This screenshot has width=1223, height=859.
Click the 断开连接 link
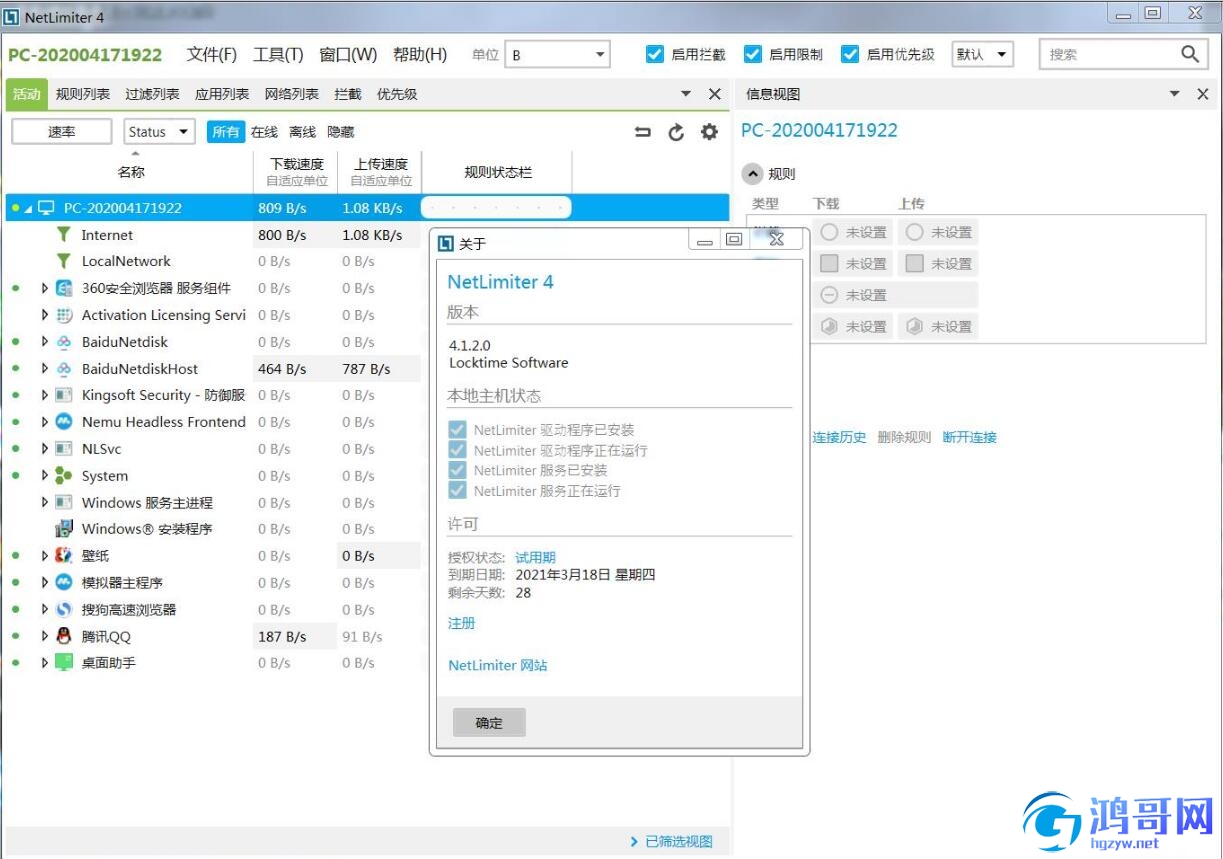[969, 437]
